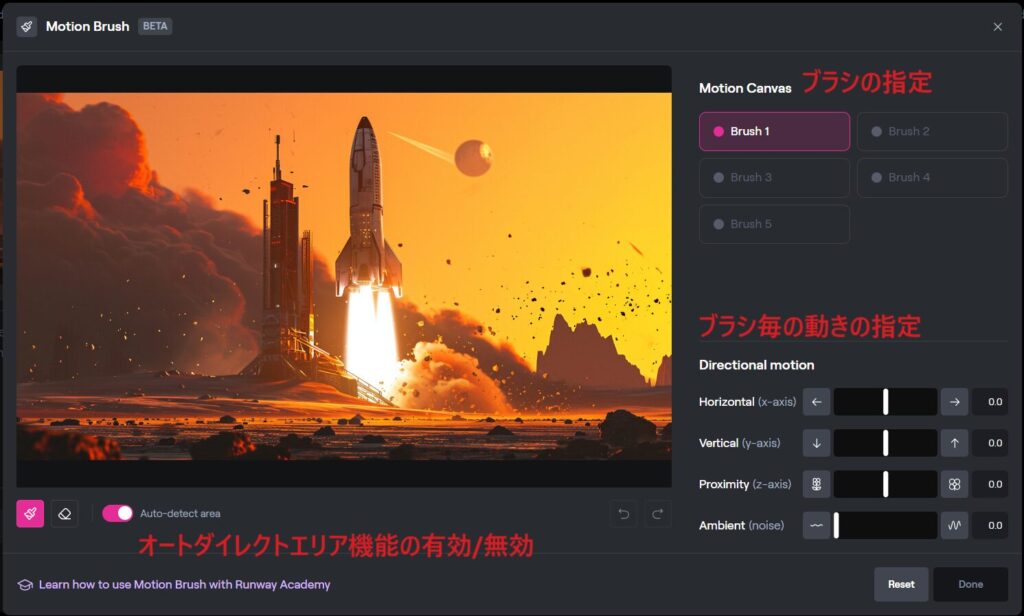Redo the brush stroke
The image size is (1024, 616).
pyautogui.click(x=658, y=514)
